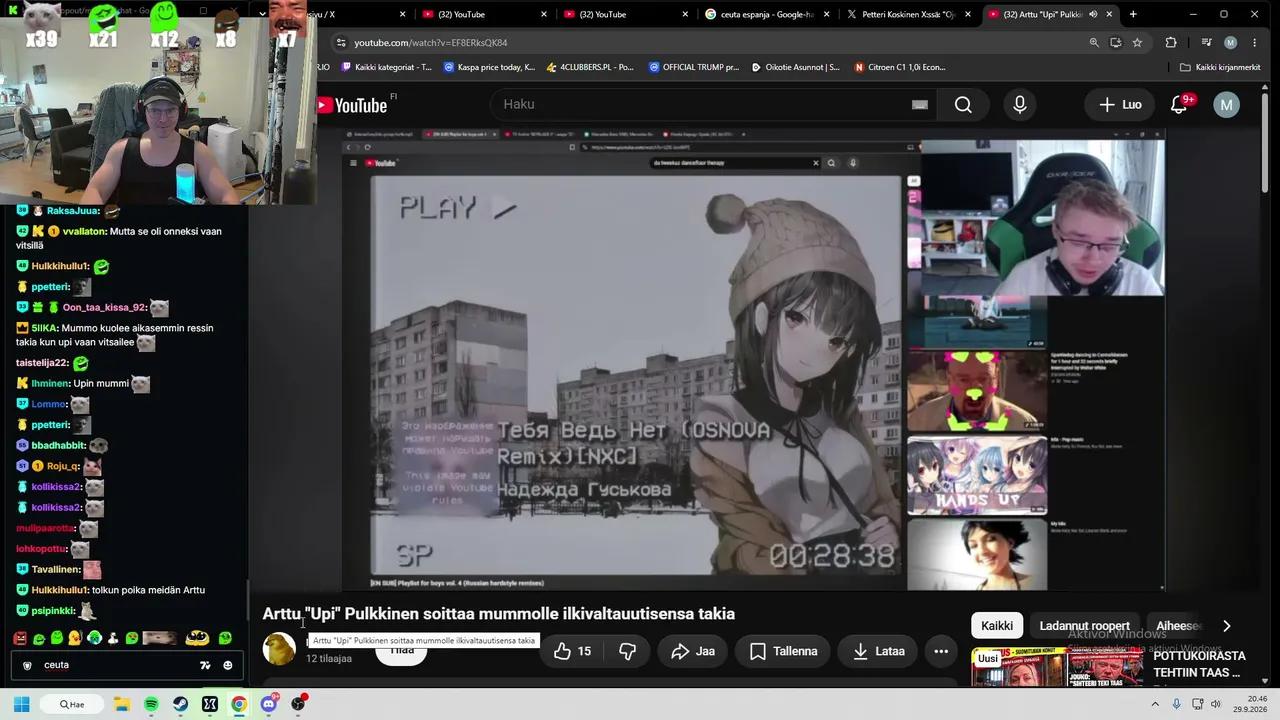The width and height of the screenshot is (1280, 720).
Task: Start voice search with the microphone icon
Action: (x=1020, y=105)
